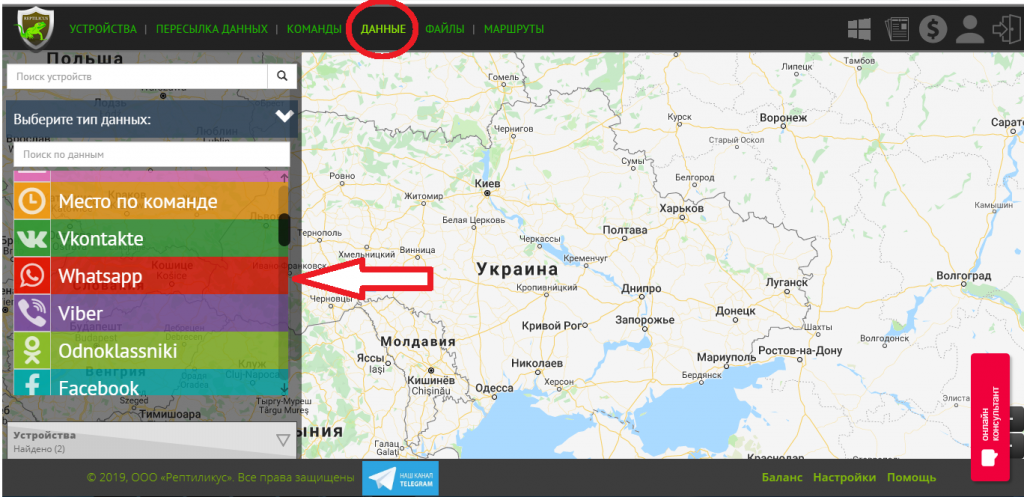Open the Telegram channel banner
Screen dimensions: 1024x497
coord(400,479)
